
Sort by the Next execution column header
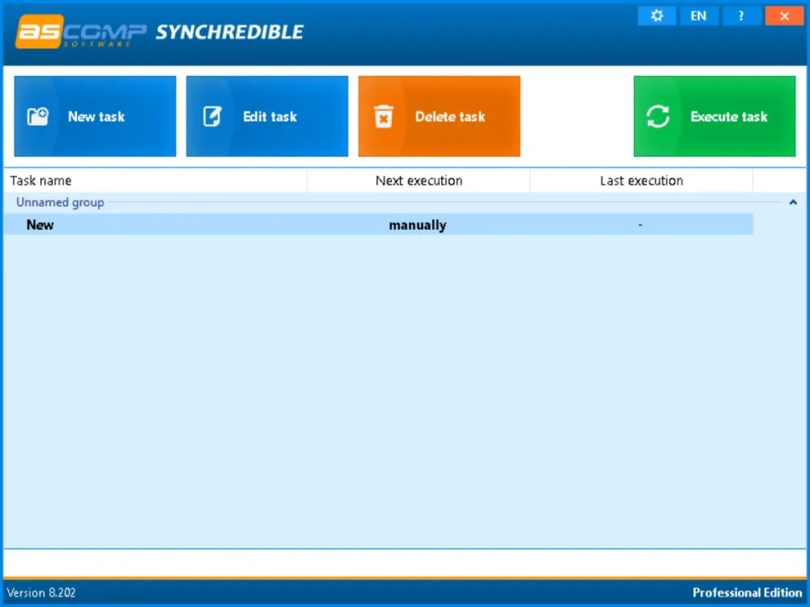(418, 180)
